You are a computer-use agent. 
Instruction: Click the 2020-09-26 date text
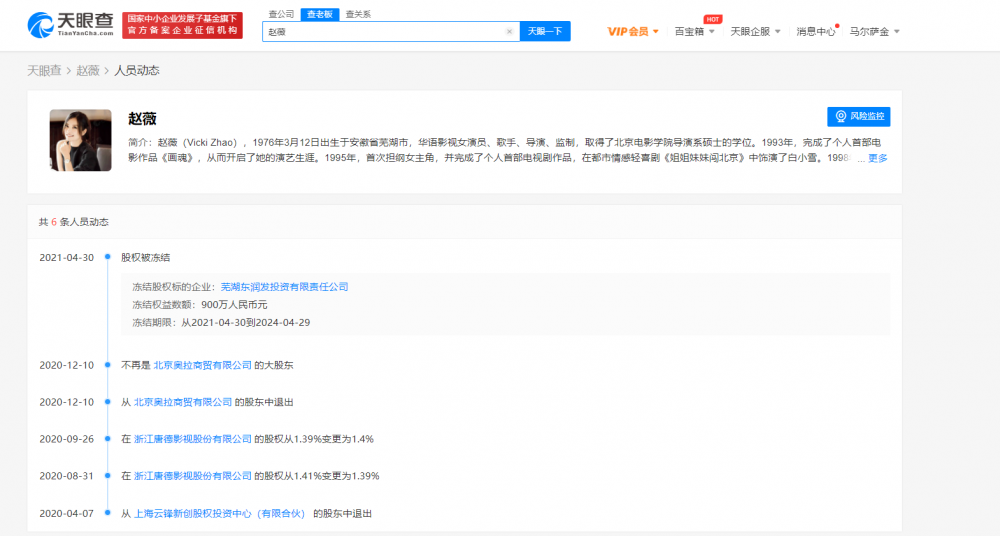(66, 439)
